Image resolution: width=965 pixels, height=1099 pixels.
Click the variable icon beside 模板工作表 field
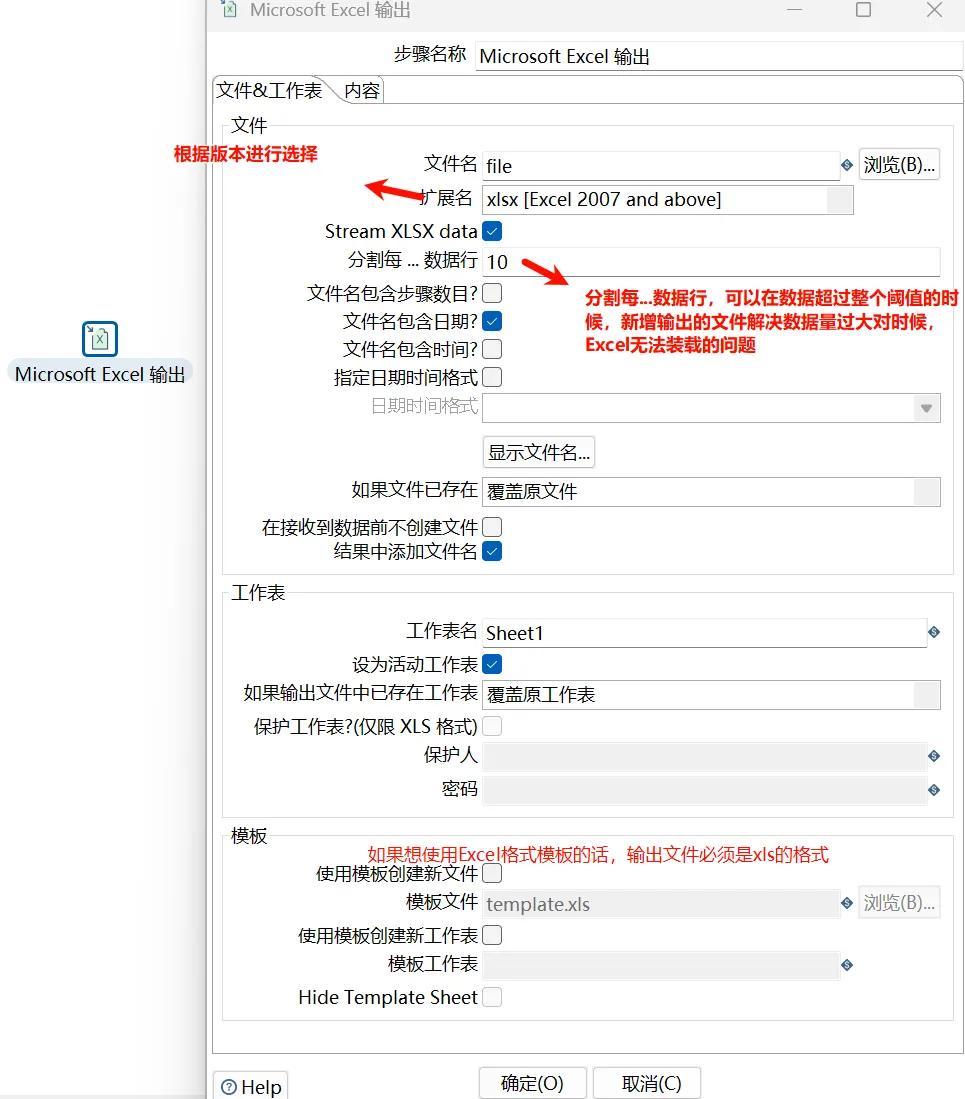(x=847, y=965)
